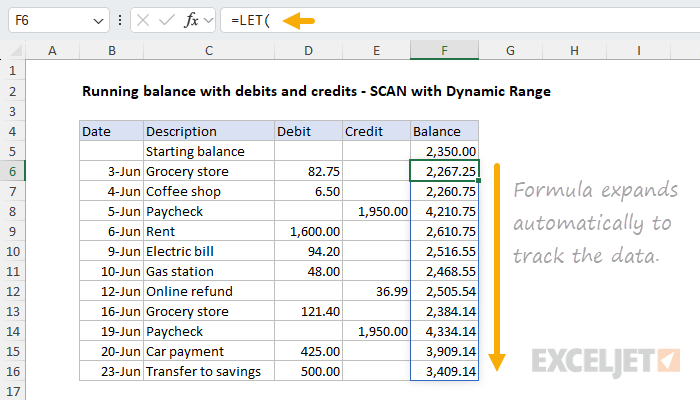Click the 'Electric bill' description cell
700x400 pixels.
[208, 251]
